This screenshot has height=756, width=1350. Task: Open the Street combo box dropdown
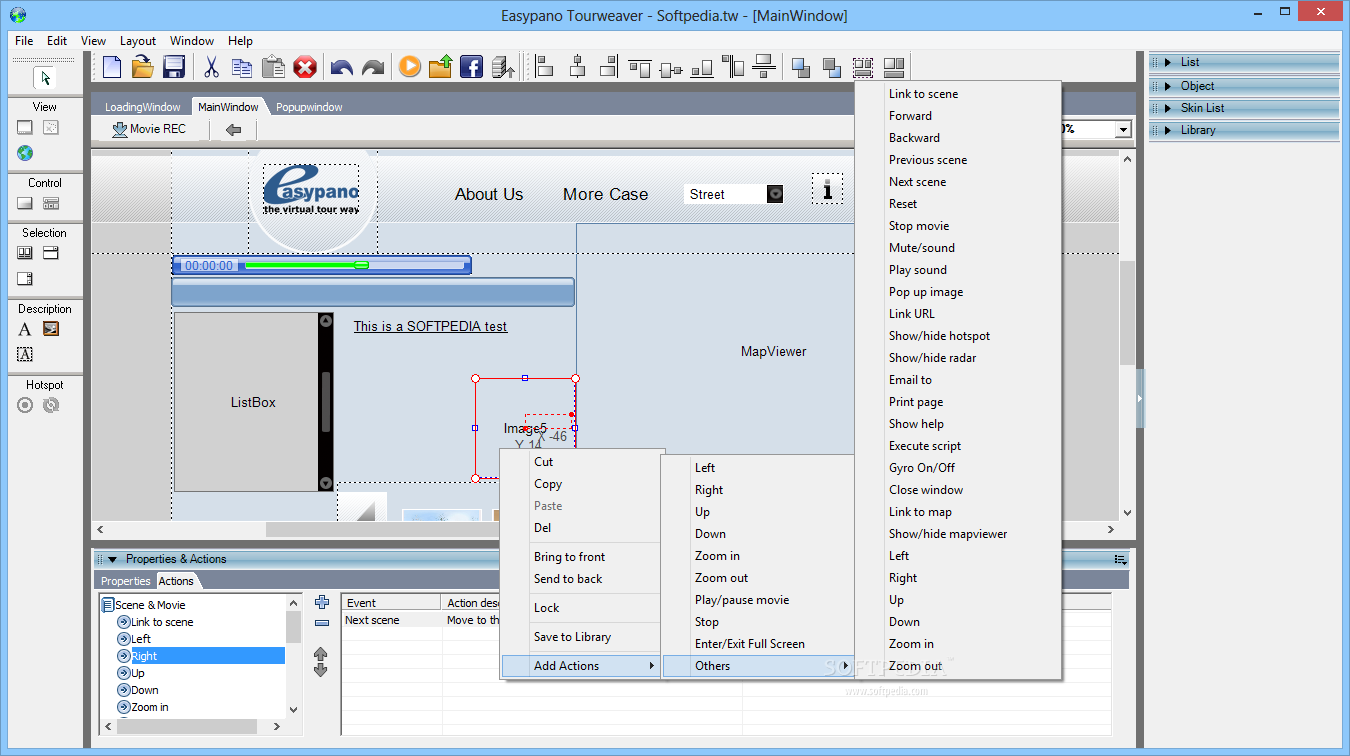[775, 194]
